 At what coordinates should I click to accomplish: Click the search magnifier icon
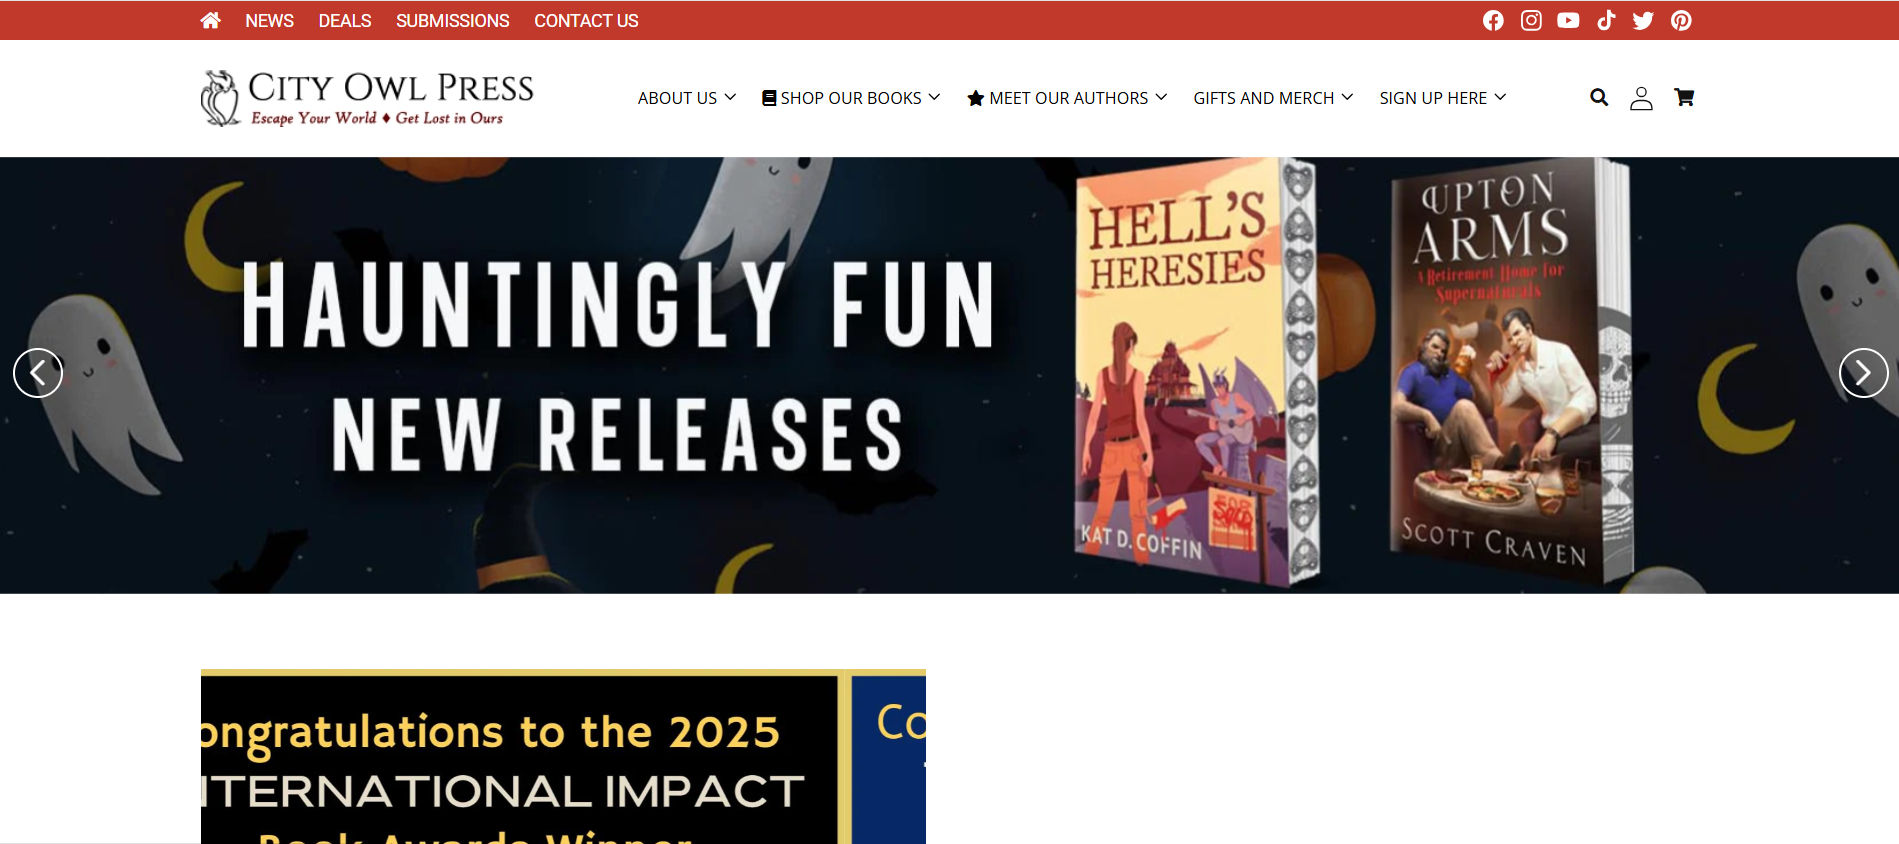1599,97
